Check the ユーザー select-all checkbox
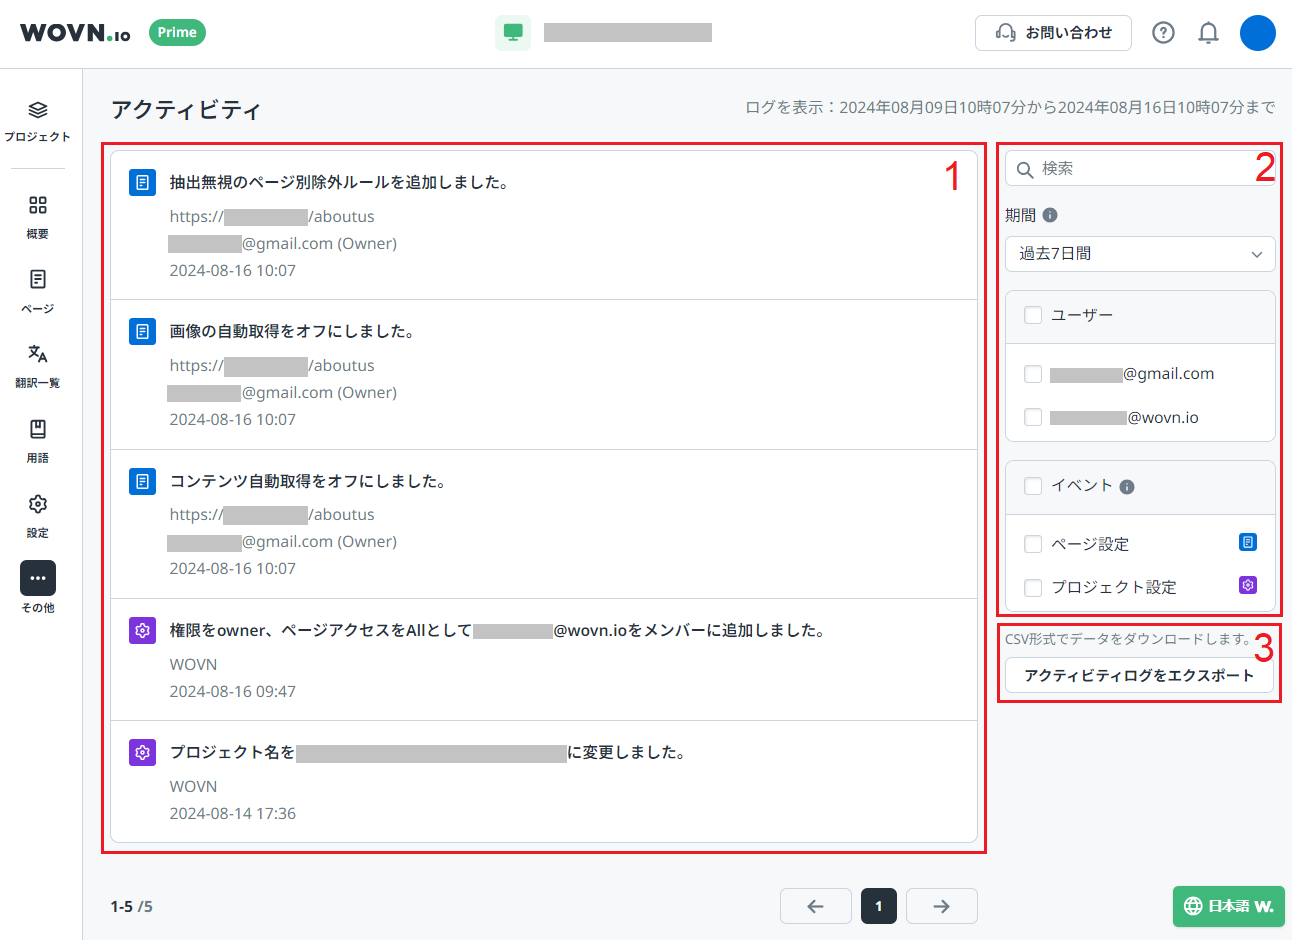Viewport: 1292px width, 940px height. click(1033, 315)
